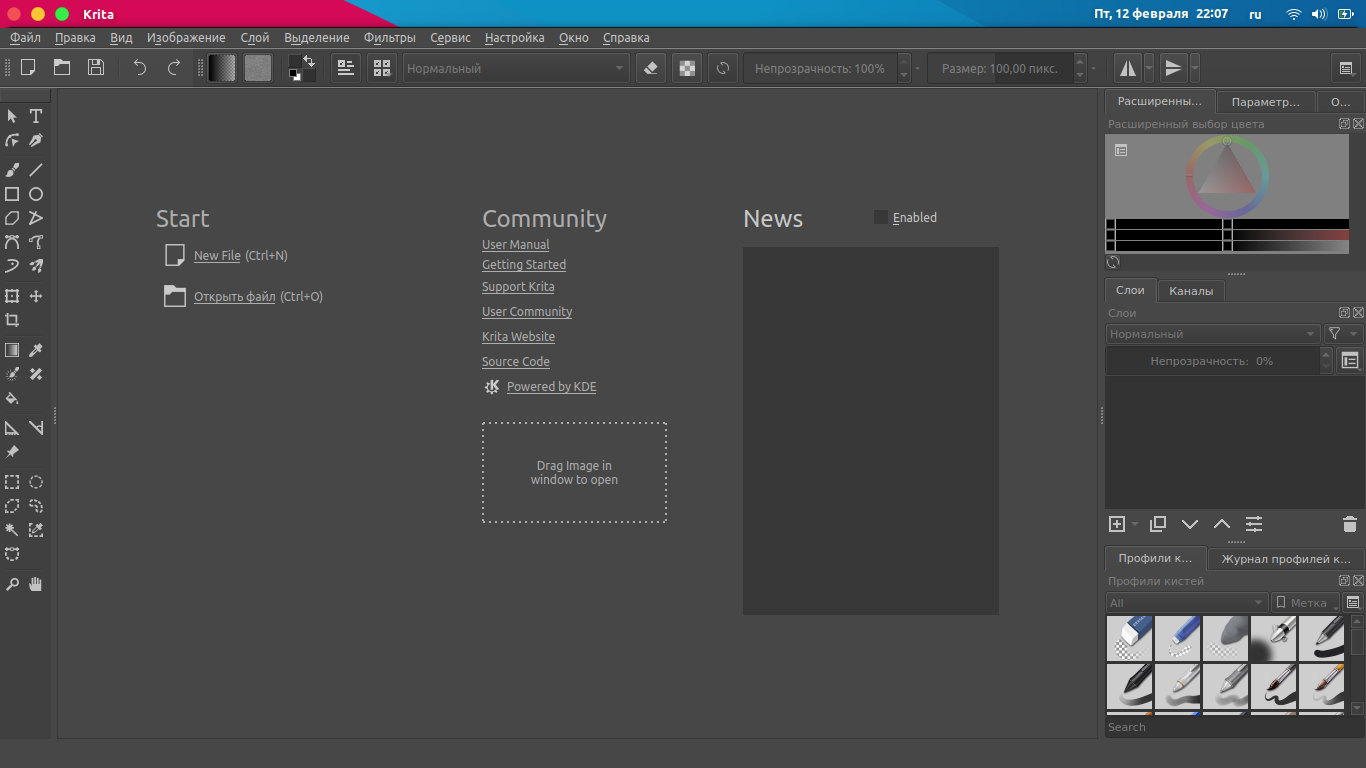
Task: Expand the layer filter funnel dropdown
Action: click(1342, 334)
